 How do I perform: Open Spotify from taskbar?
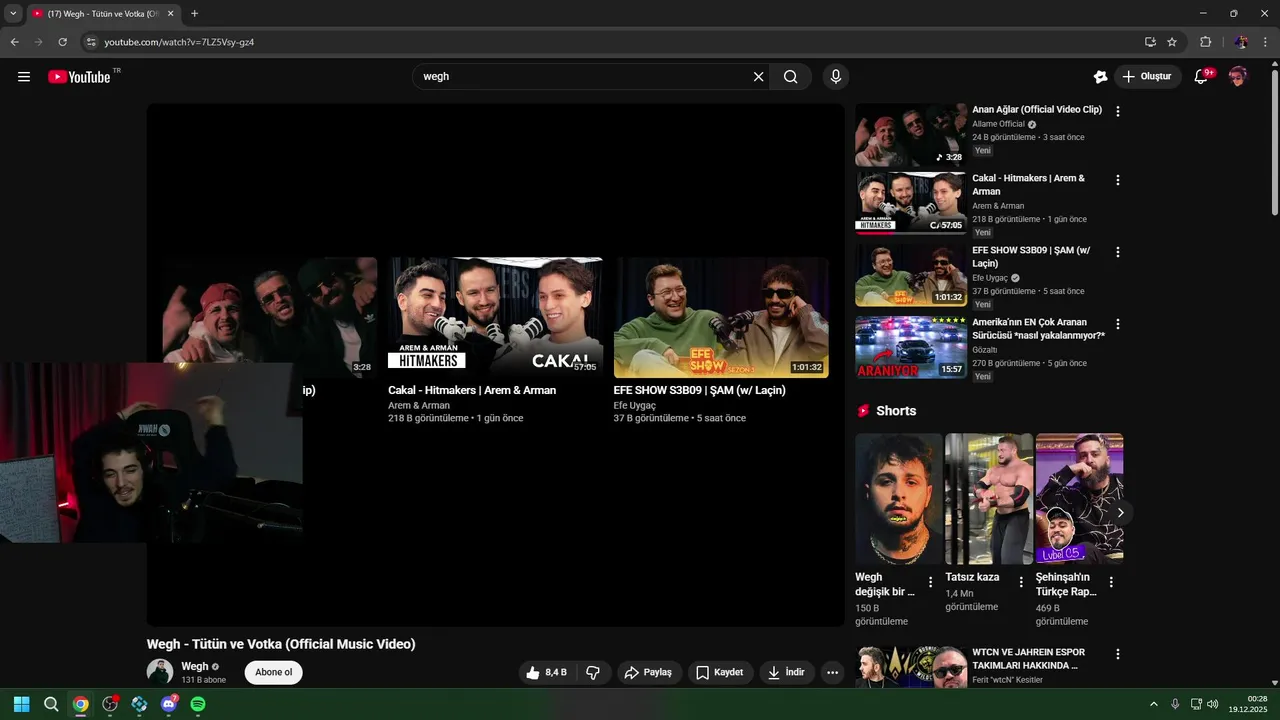[x=198, y=704]
